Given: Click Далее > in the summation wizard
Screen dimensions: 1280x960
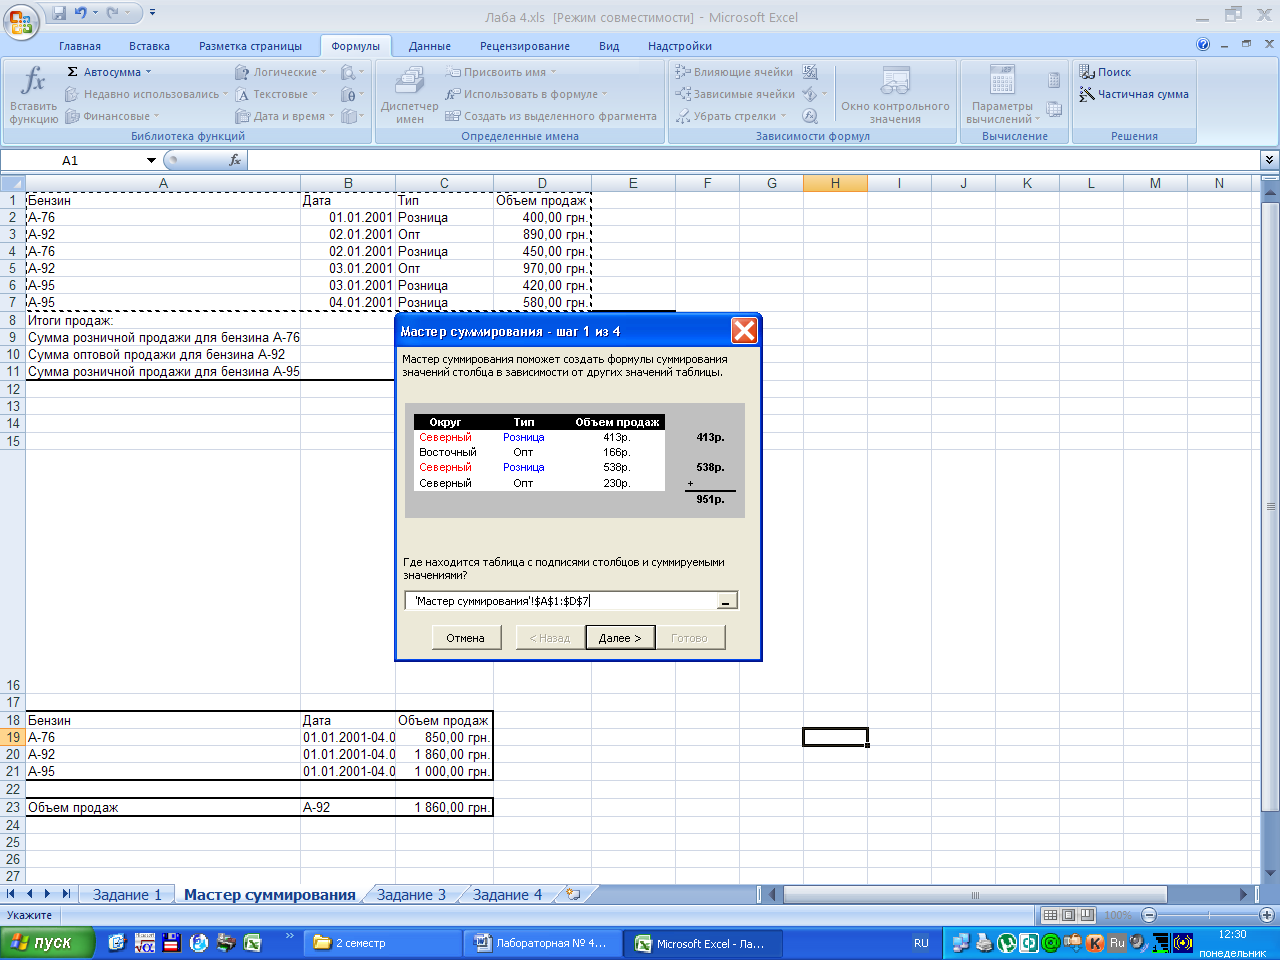Looking at the screenshot, I should pos(620,638).
